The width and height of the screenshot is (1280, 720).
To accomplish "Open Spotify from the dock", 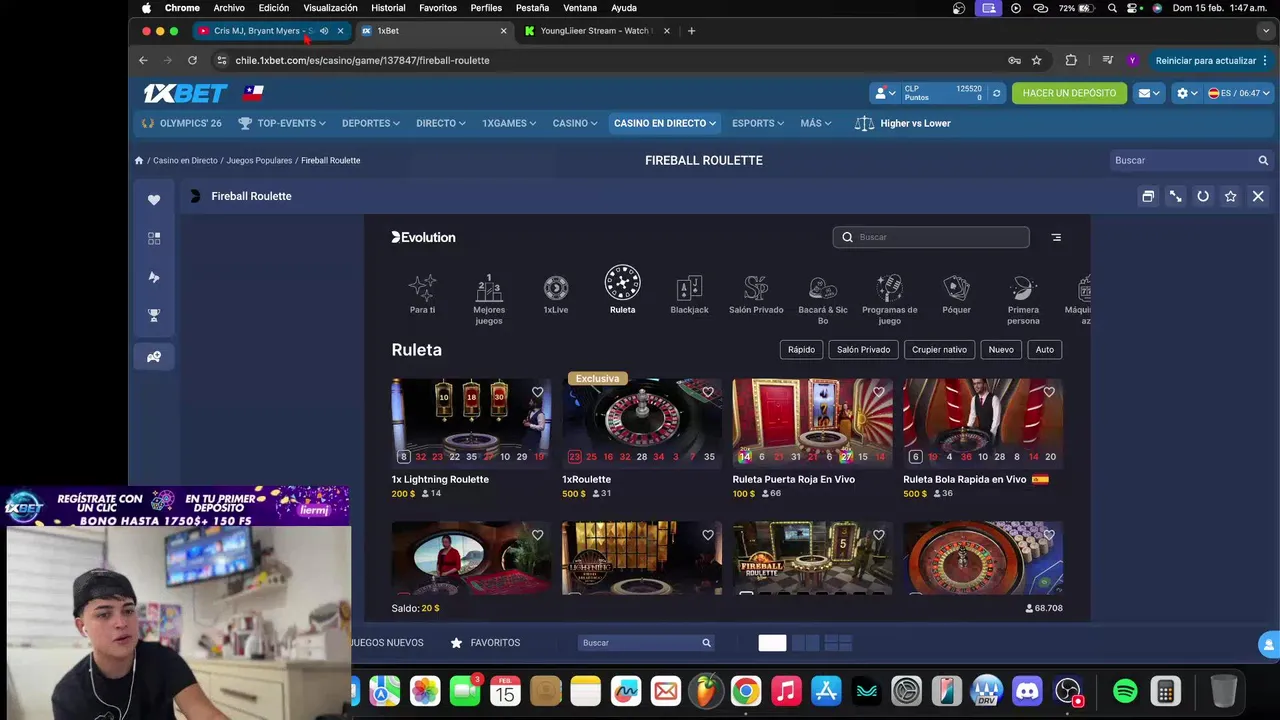I will coord(1125,691).
